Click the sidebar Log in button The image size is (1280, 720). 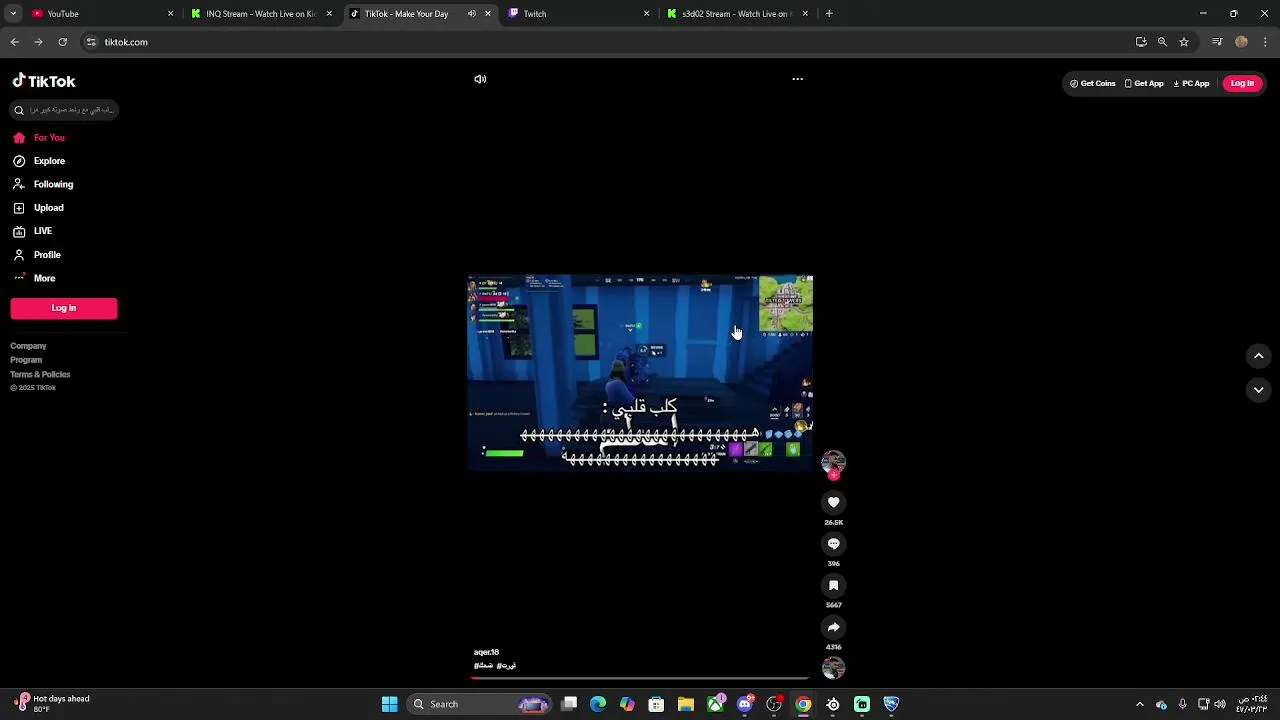(x=64, y=308)
